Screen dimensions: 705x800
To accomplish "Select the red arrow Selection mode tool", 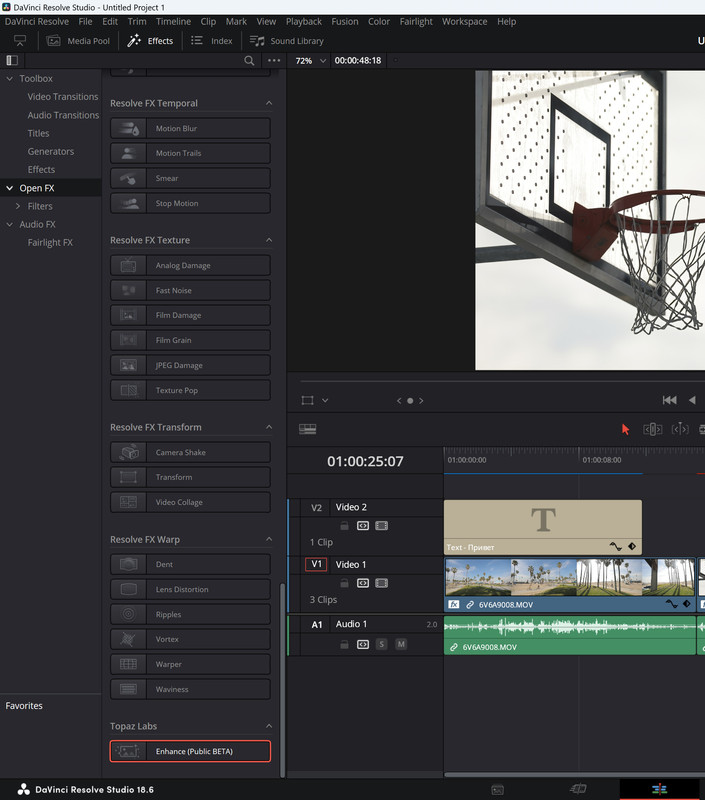I will [625, 429].
